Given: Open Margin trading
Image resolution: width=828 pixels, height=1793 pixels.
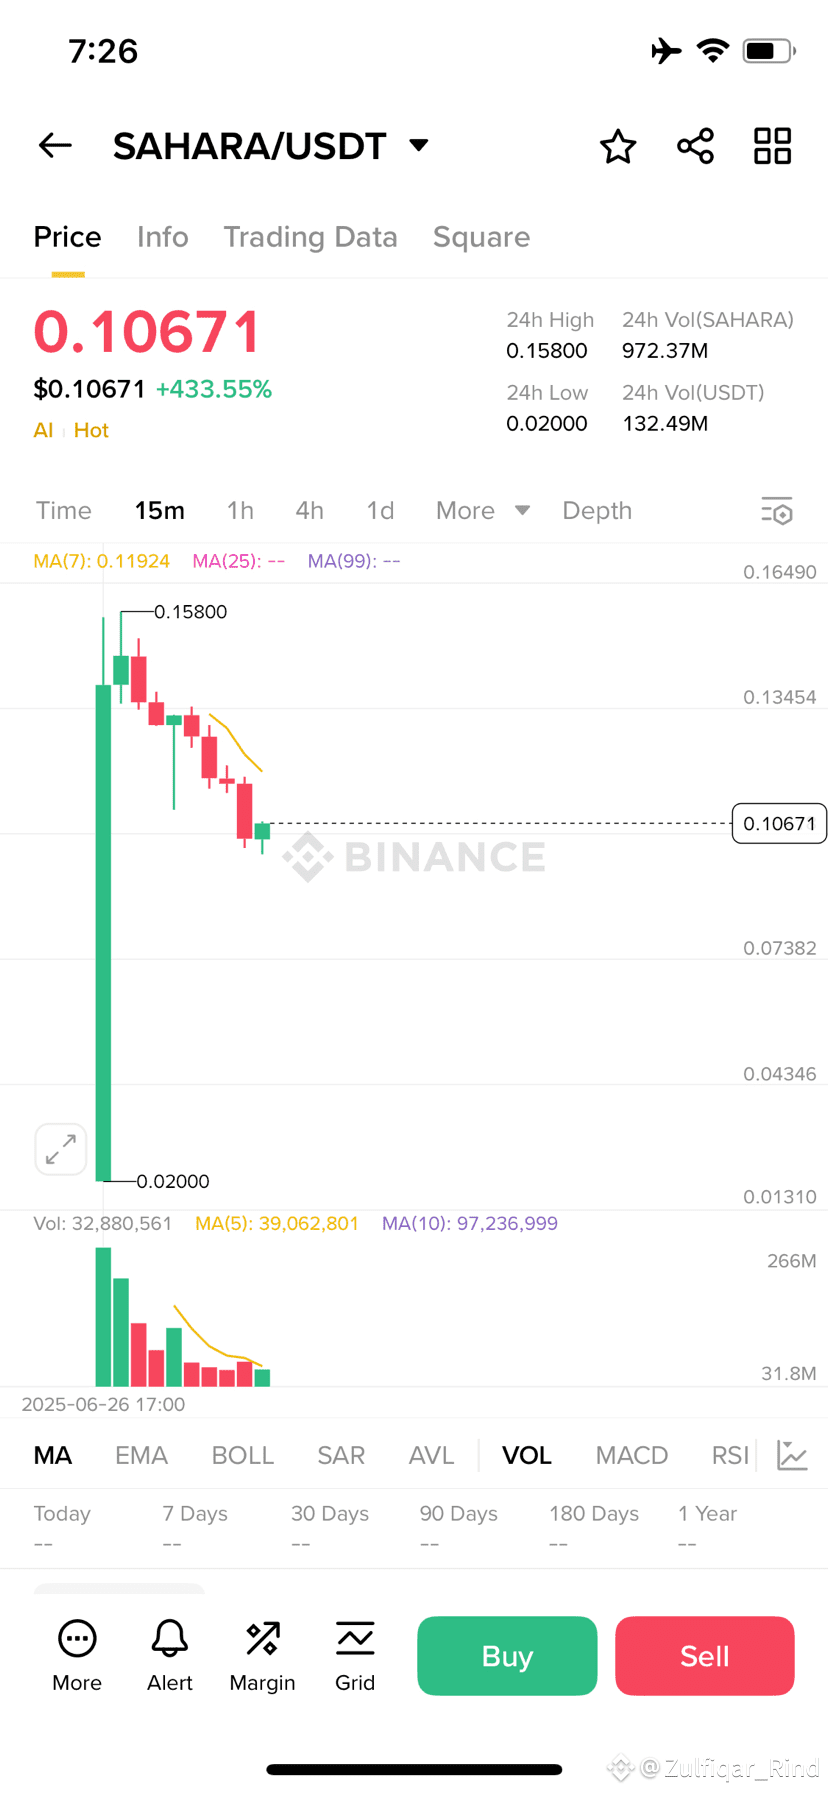Looking at the screenshot, I should point(262,1656).
